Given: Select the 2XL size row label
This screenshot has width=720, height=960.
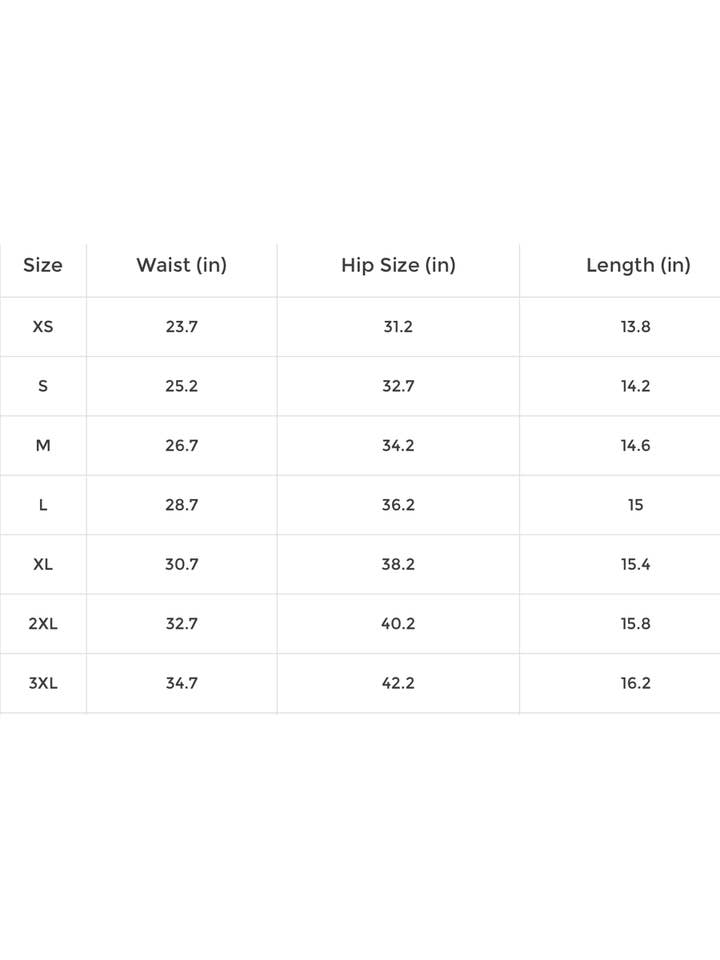Looking at the screenshot, I should 43,623.
